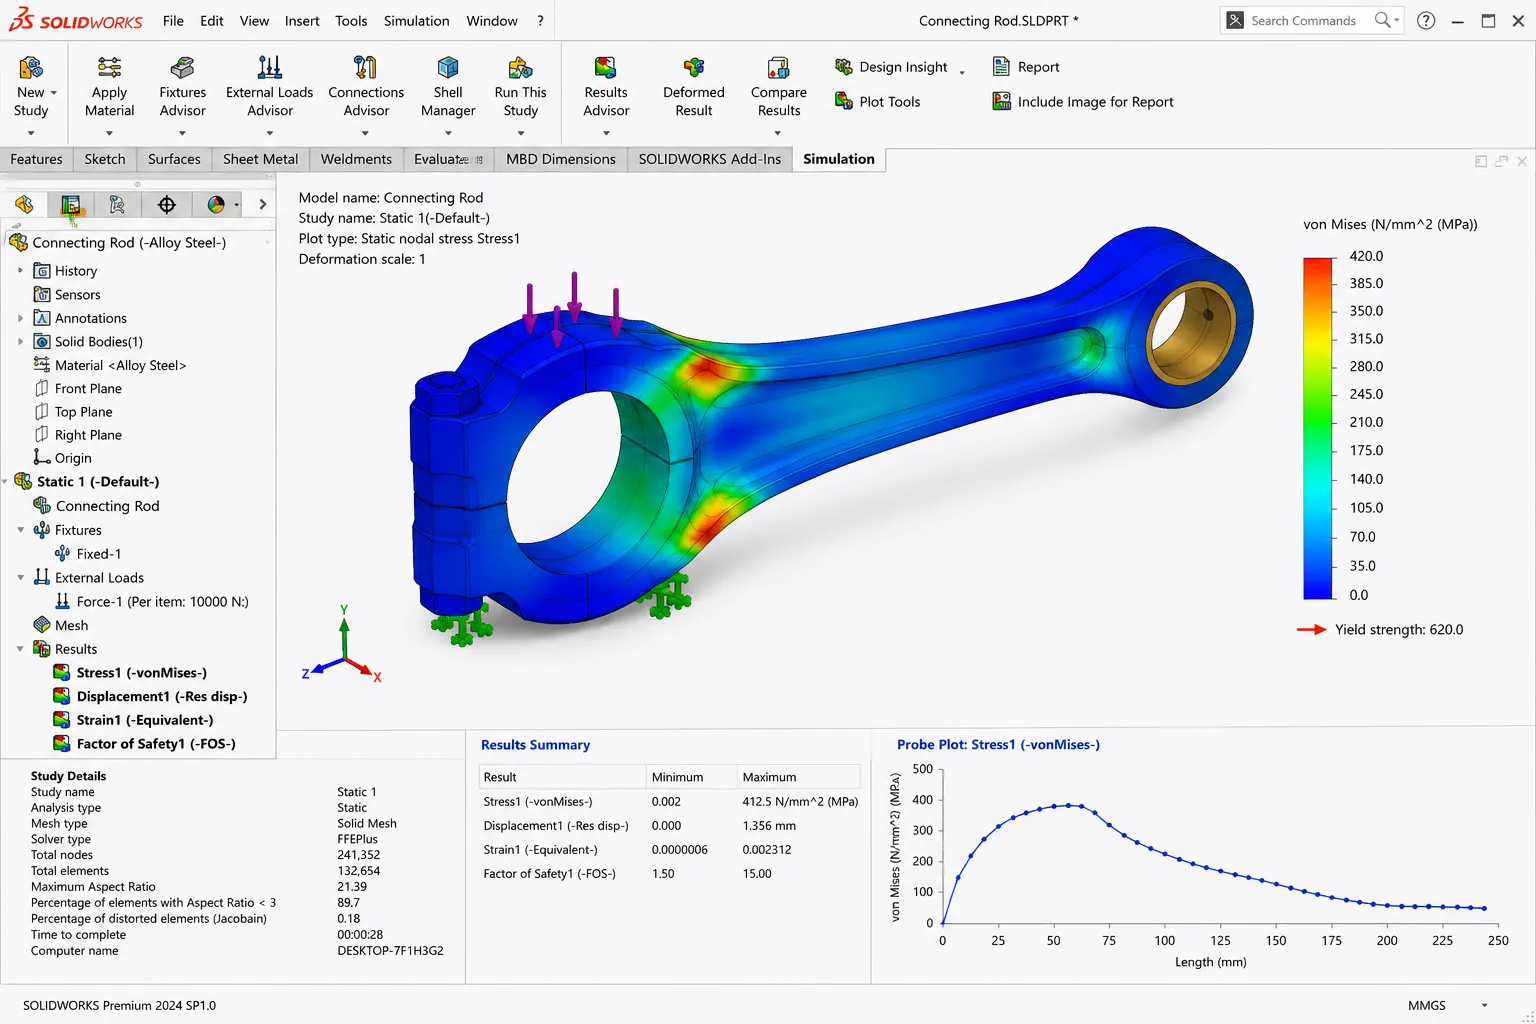Select the Sensors folder
This screenshot has width=1536, height=1024.
pos(67,295)
